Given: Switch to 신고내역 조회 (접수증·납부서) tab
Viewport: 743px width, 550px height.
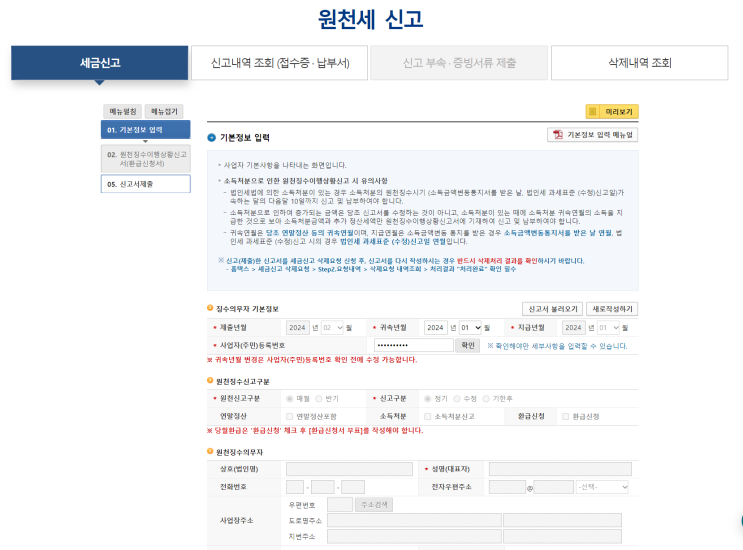Looking at the screenshot, I should [x=280, y=63].
